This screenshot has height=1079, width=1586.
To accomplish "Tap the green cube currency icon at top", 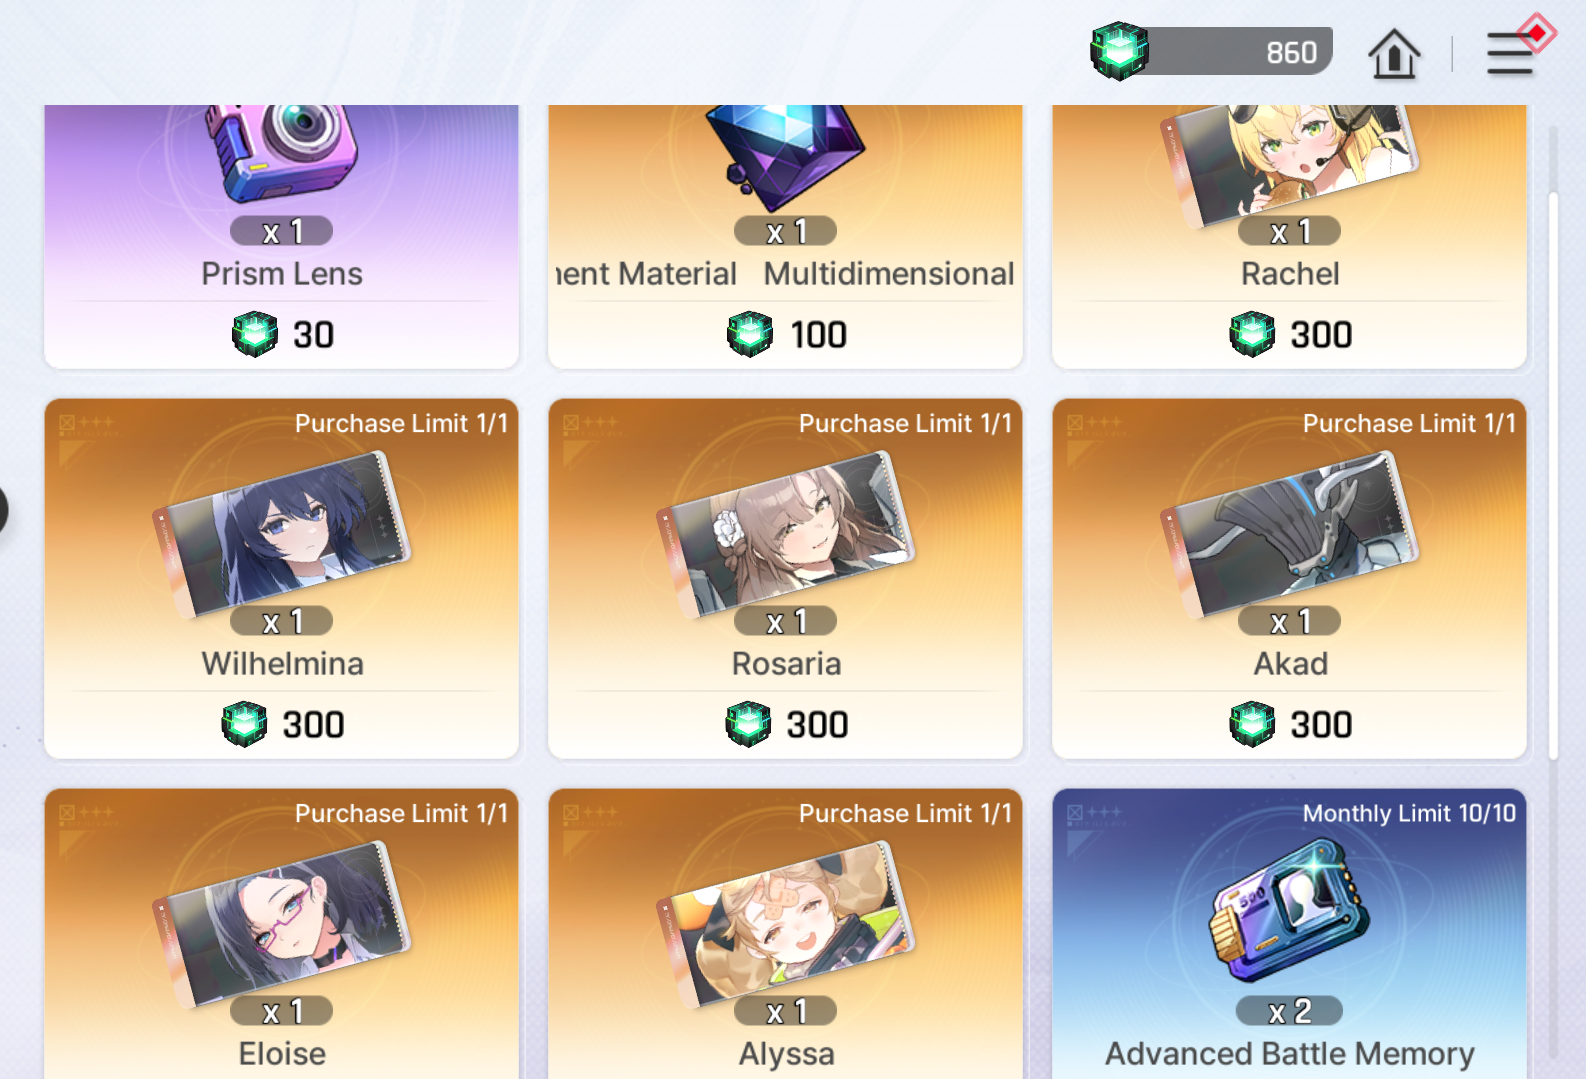I will coord(1119,51).
